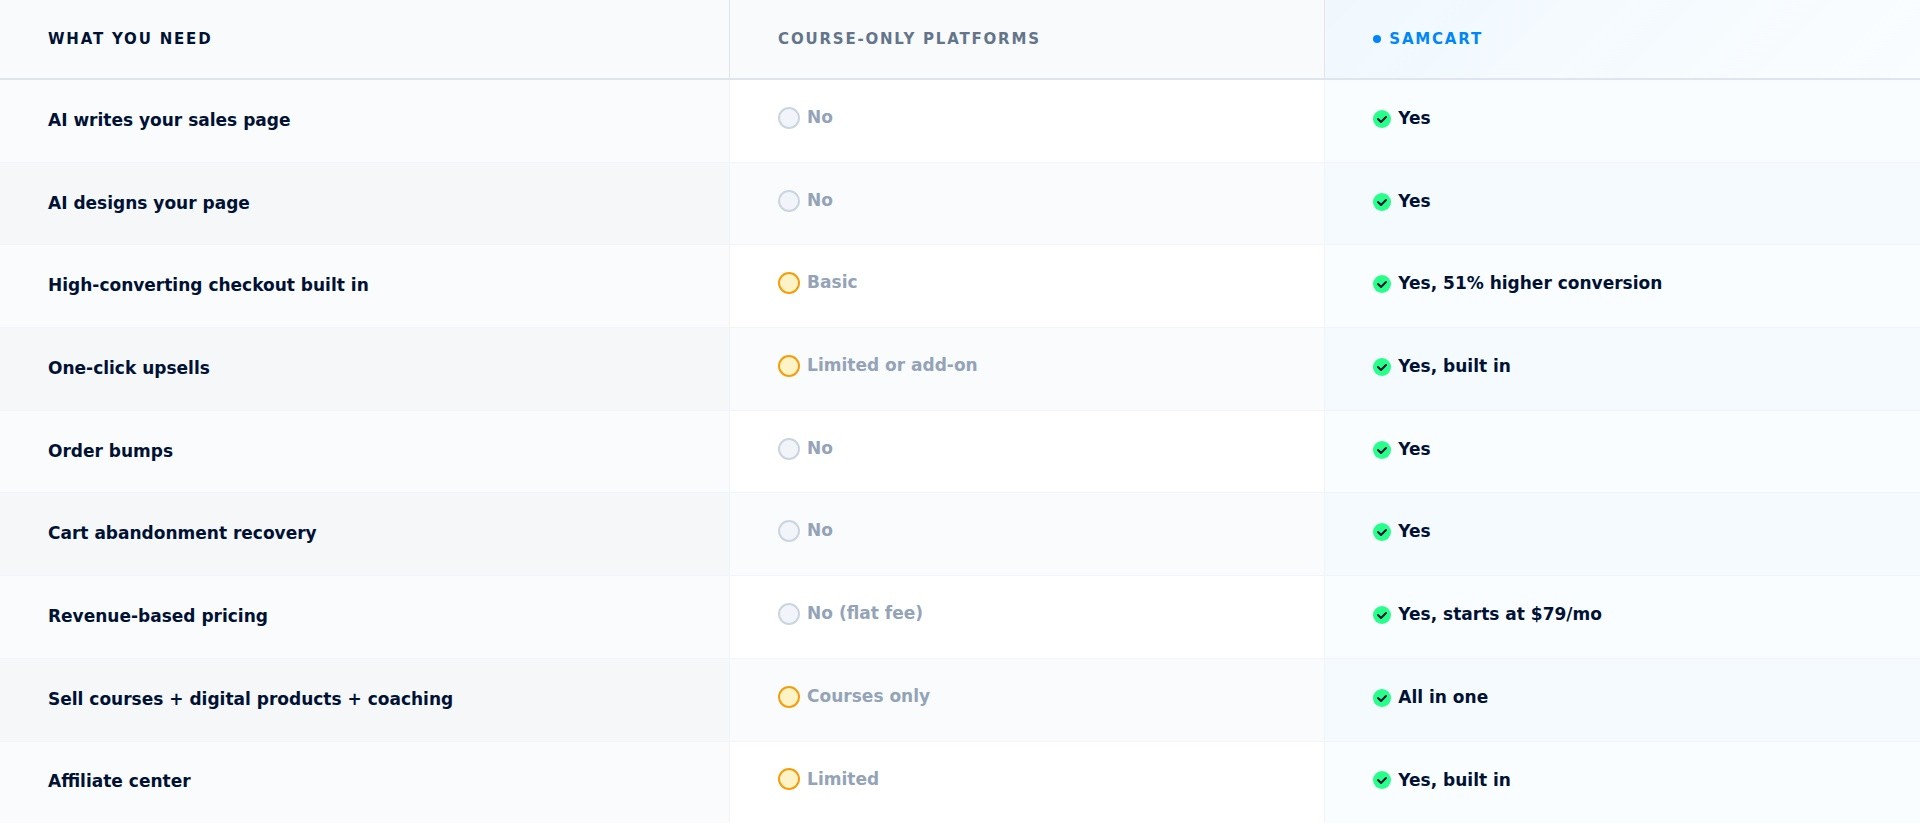The image size is (1920, 825).
Task: Click green check beside 51% higher conversion
Action: click(1382, 284)
